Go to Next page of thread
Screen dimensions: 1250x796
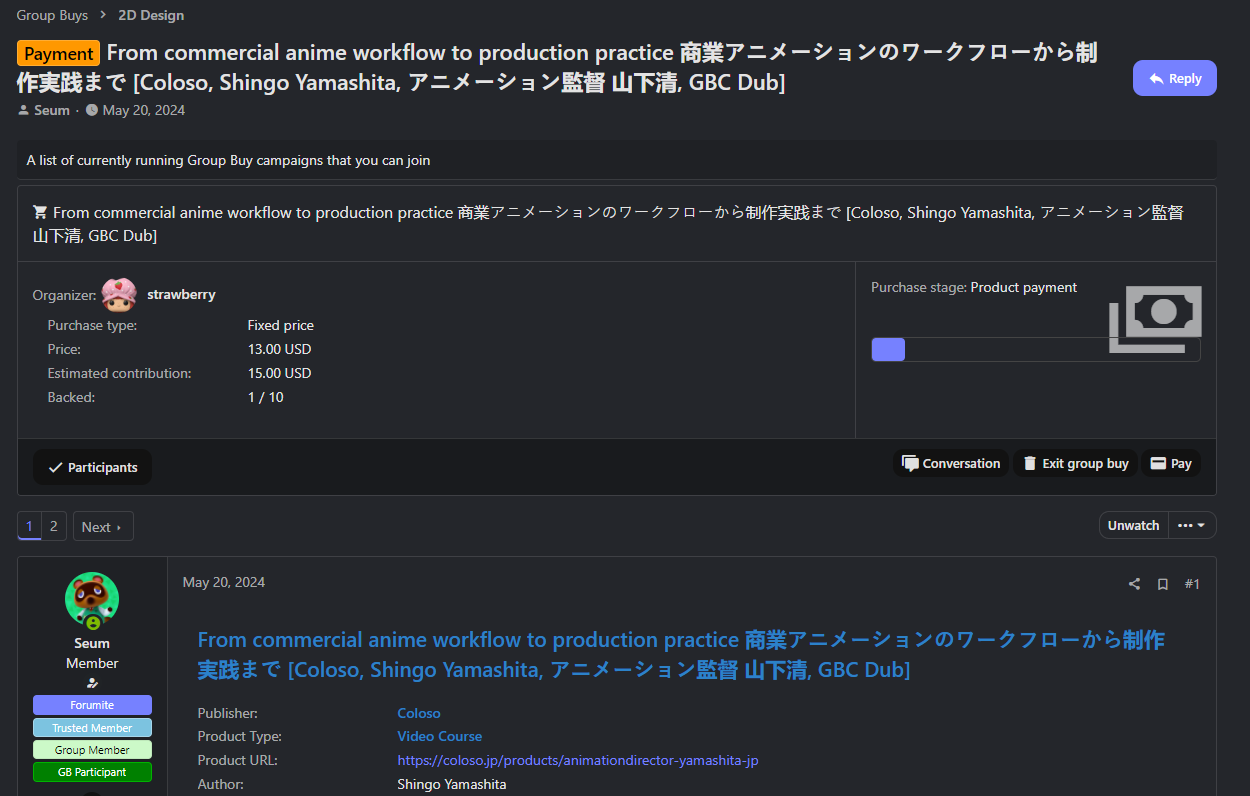click(x=102, y=527)
